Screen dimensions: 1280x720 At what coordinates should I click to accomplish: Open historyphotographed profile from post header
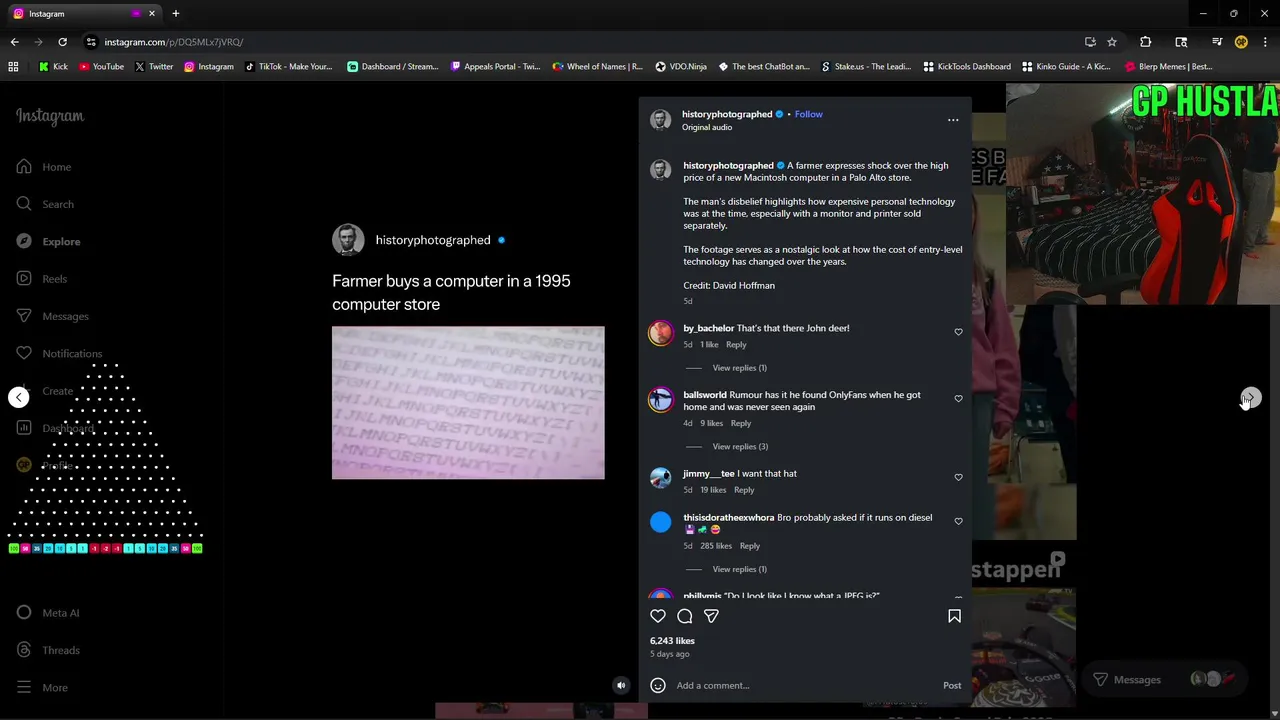click(727, 114)
